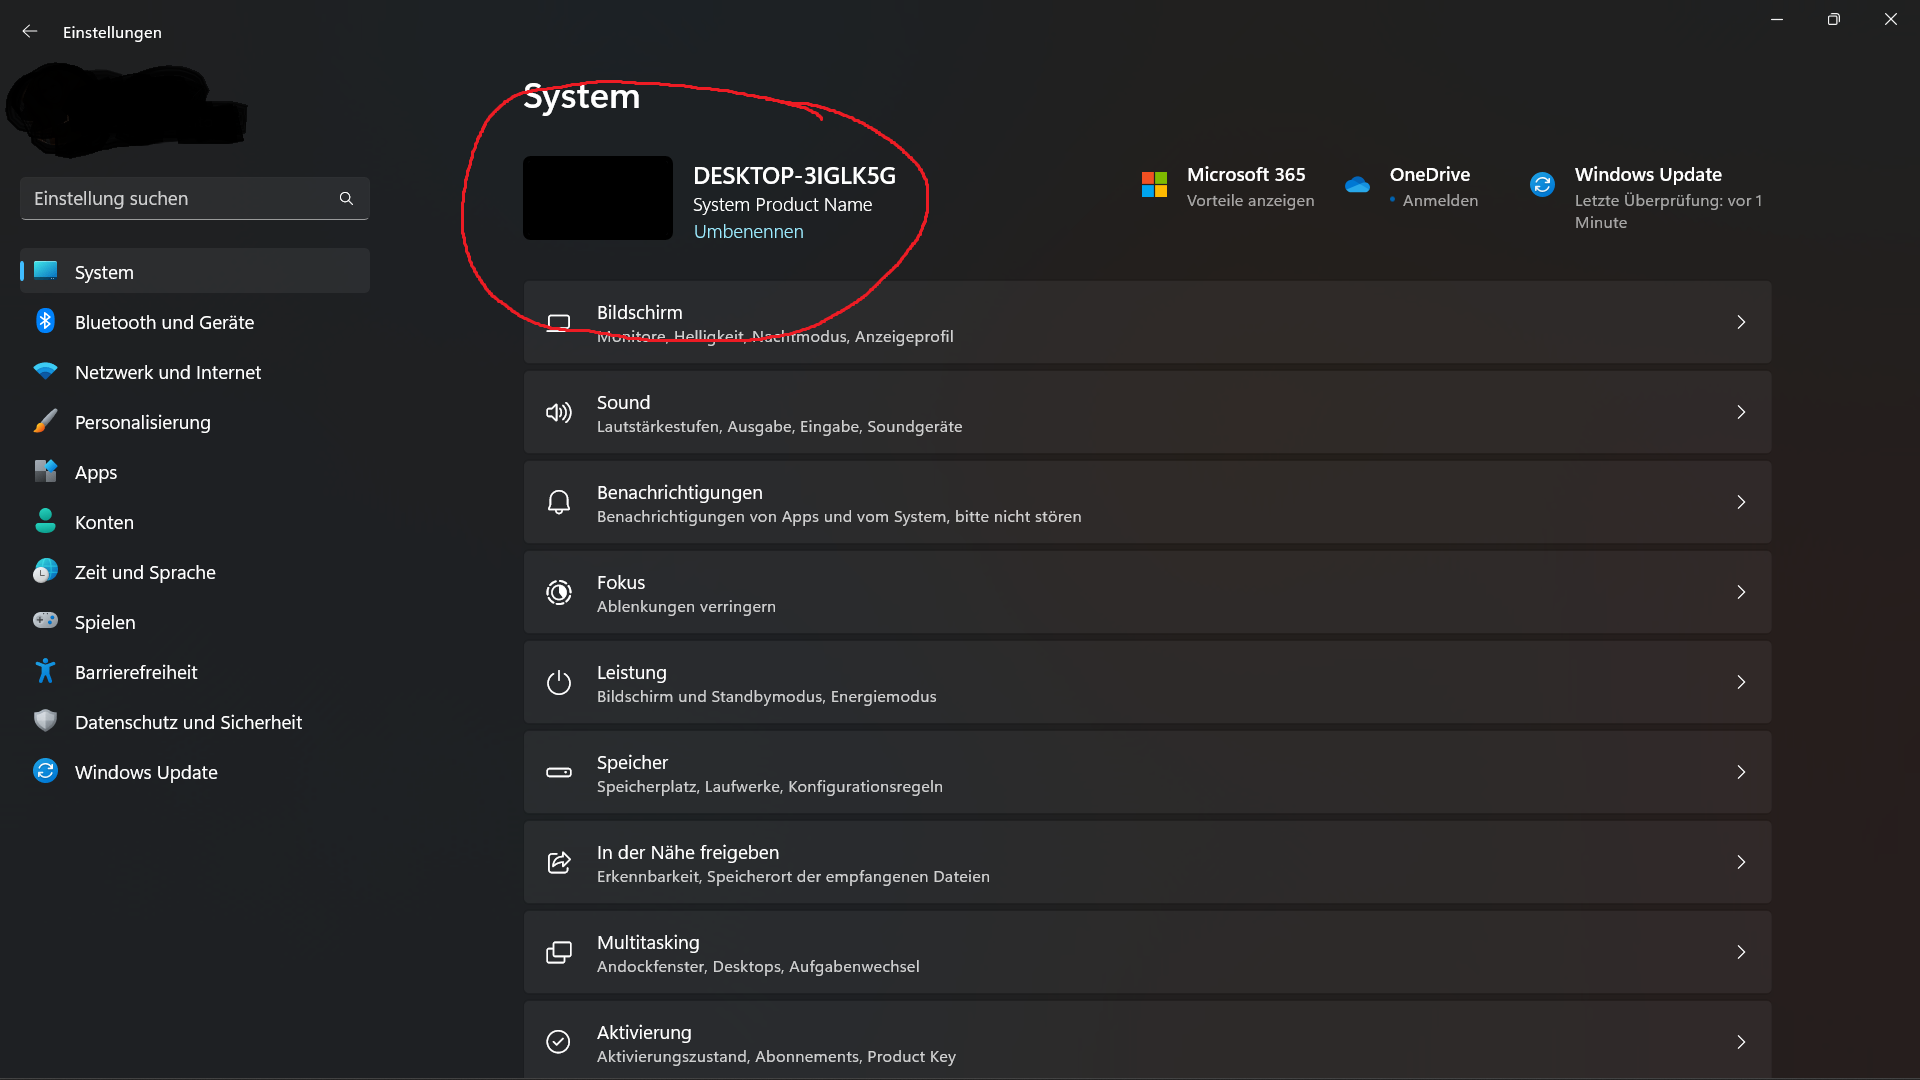Viewport: 1920px width, 1080px height.
Task: Click the Umbenennen link
Action: click(x=748, y=231)
